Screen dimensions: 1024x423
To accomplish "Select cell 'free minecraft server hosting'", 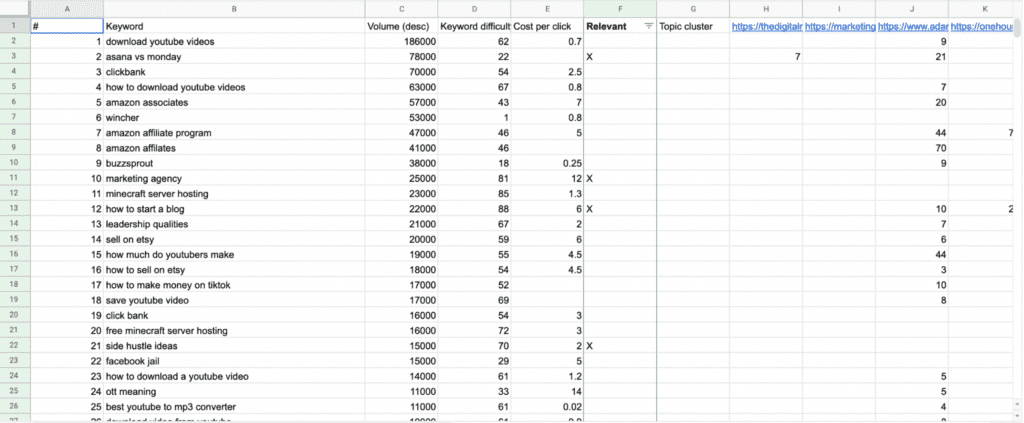I will [234, 331].
